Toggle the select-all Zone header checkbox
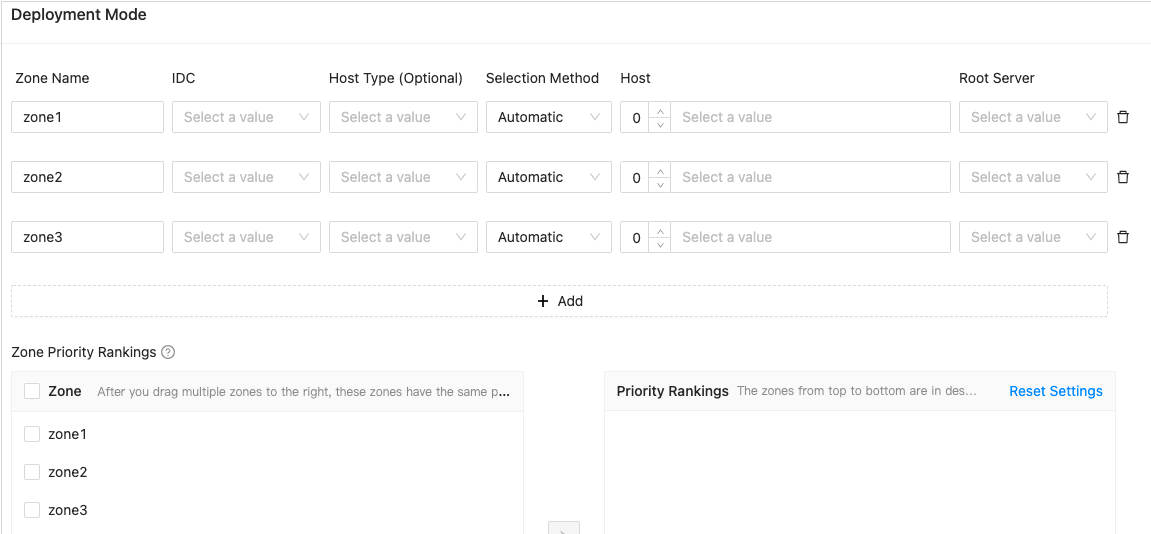The image size is (1151, 534). click(x=32, y=391)
